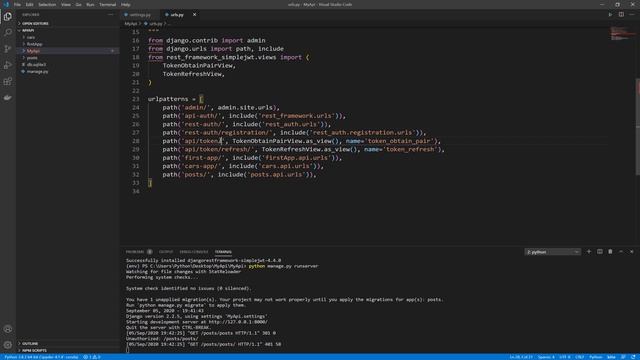Open the Help menu
This screenshot has width=640, height=360.
(126, 4)
